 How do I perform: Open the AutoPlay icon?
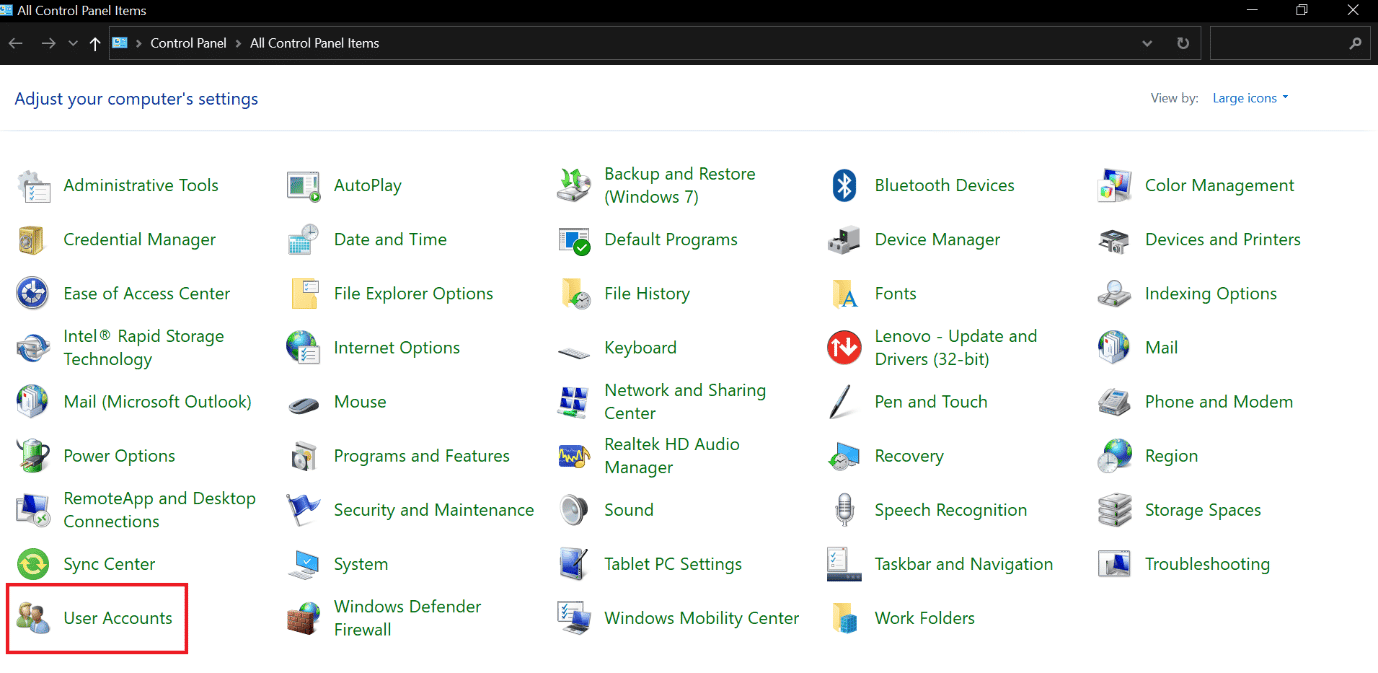(303, 186)
